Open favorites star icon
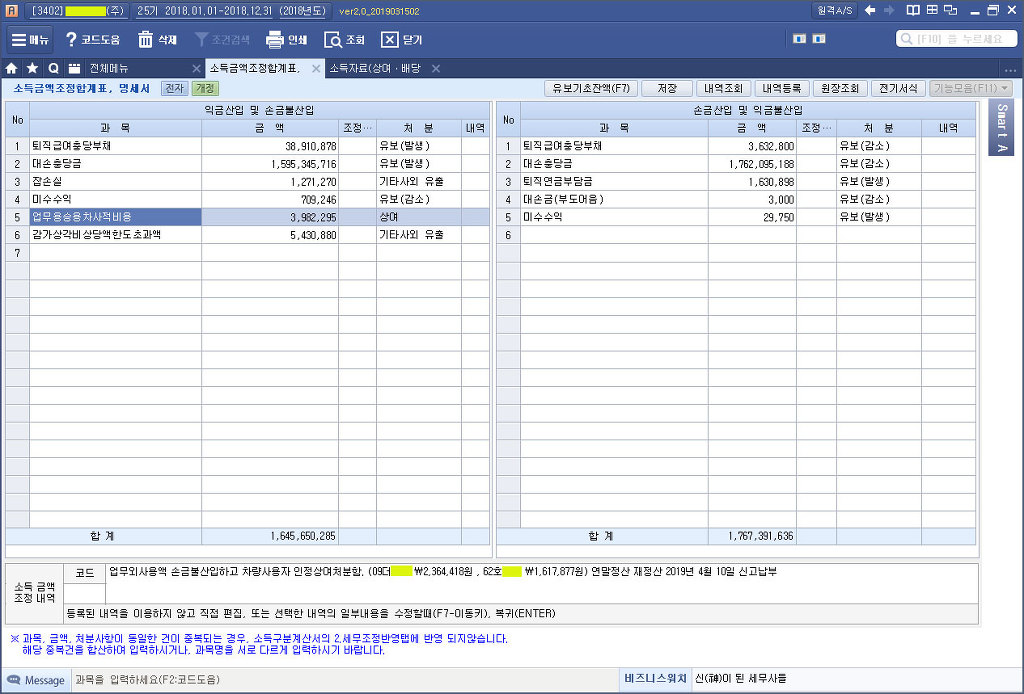 pos(32,68)
